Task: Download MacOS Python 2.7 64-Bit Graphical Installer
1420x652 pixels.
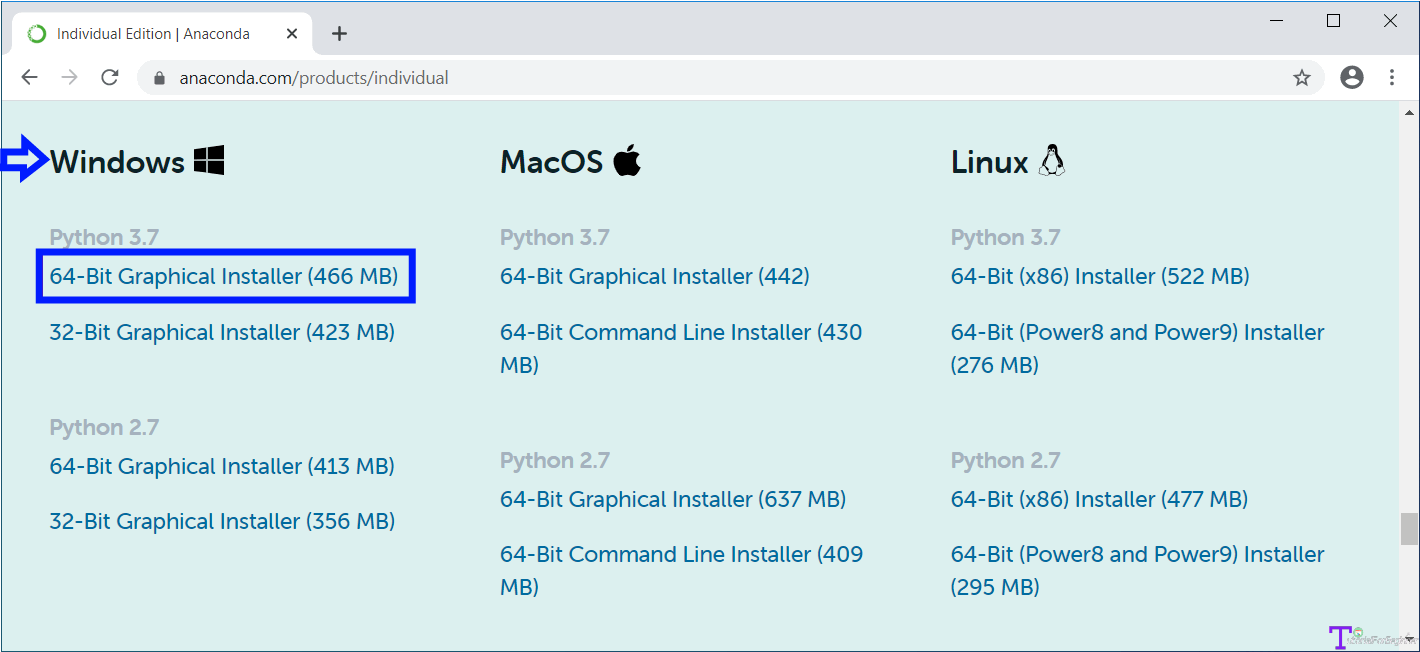Action: pos(673,499)
